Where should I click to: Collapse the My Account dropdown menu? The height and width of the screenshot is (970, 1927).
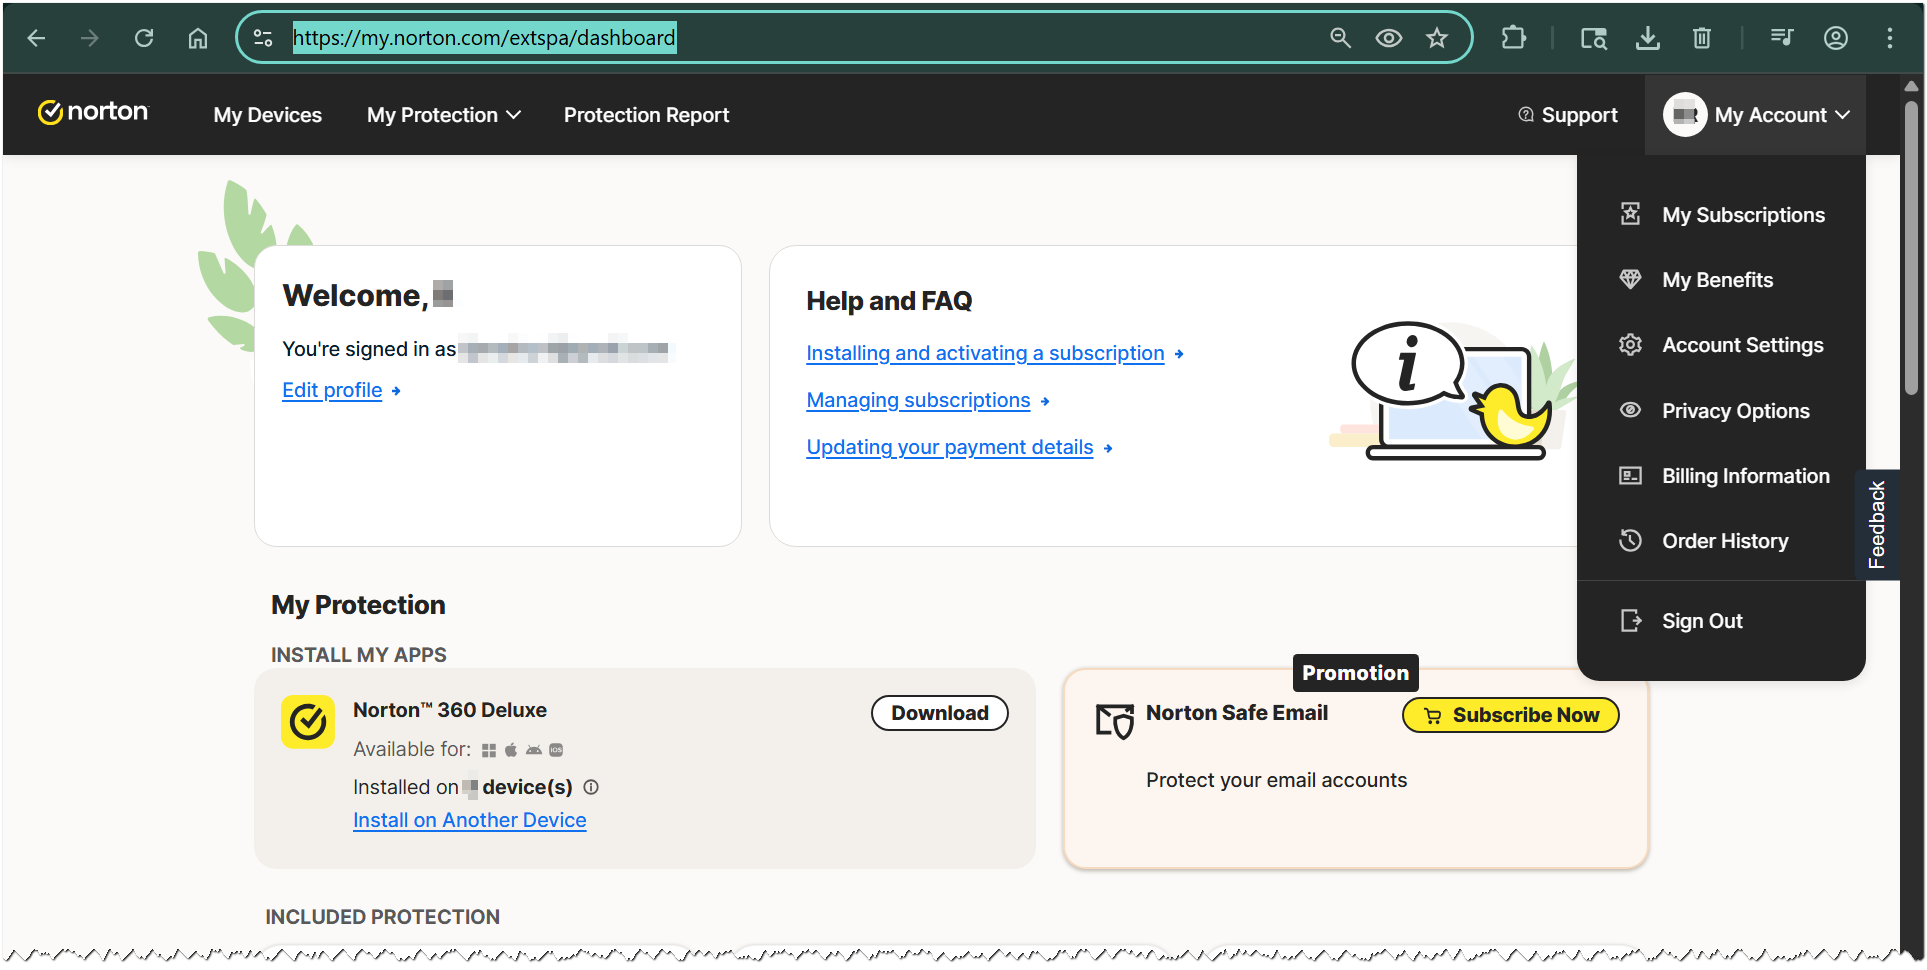[x=1757, y=115]
